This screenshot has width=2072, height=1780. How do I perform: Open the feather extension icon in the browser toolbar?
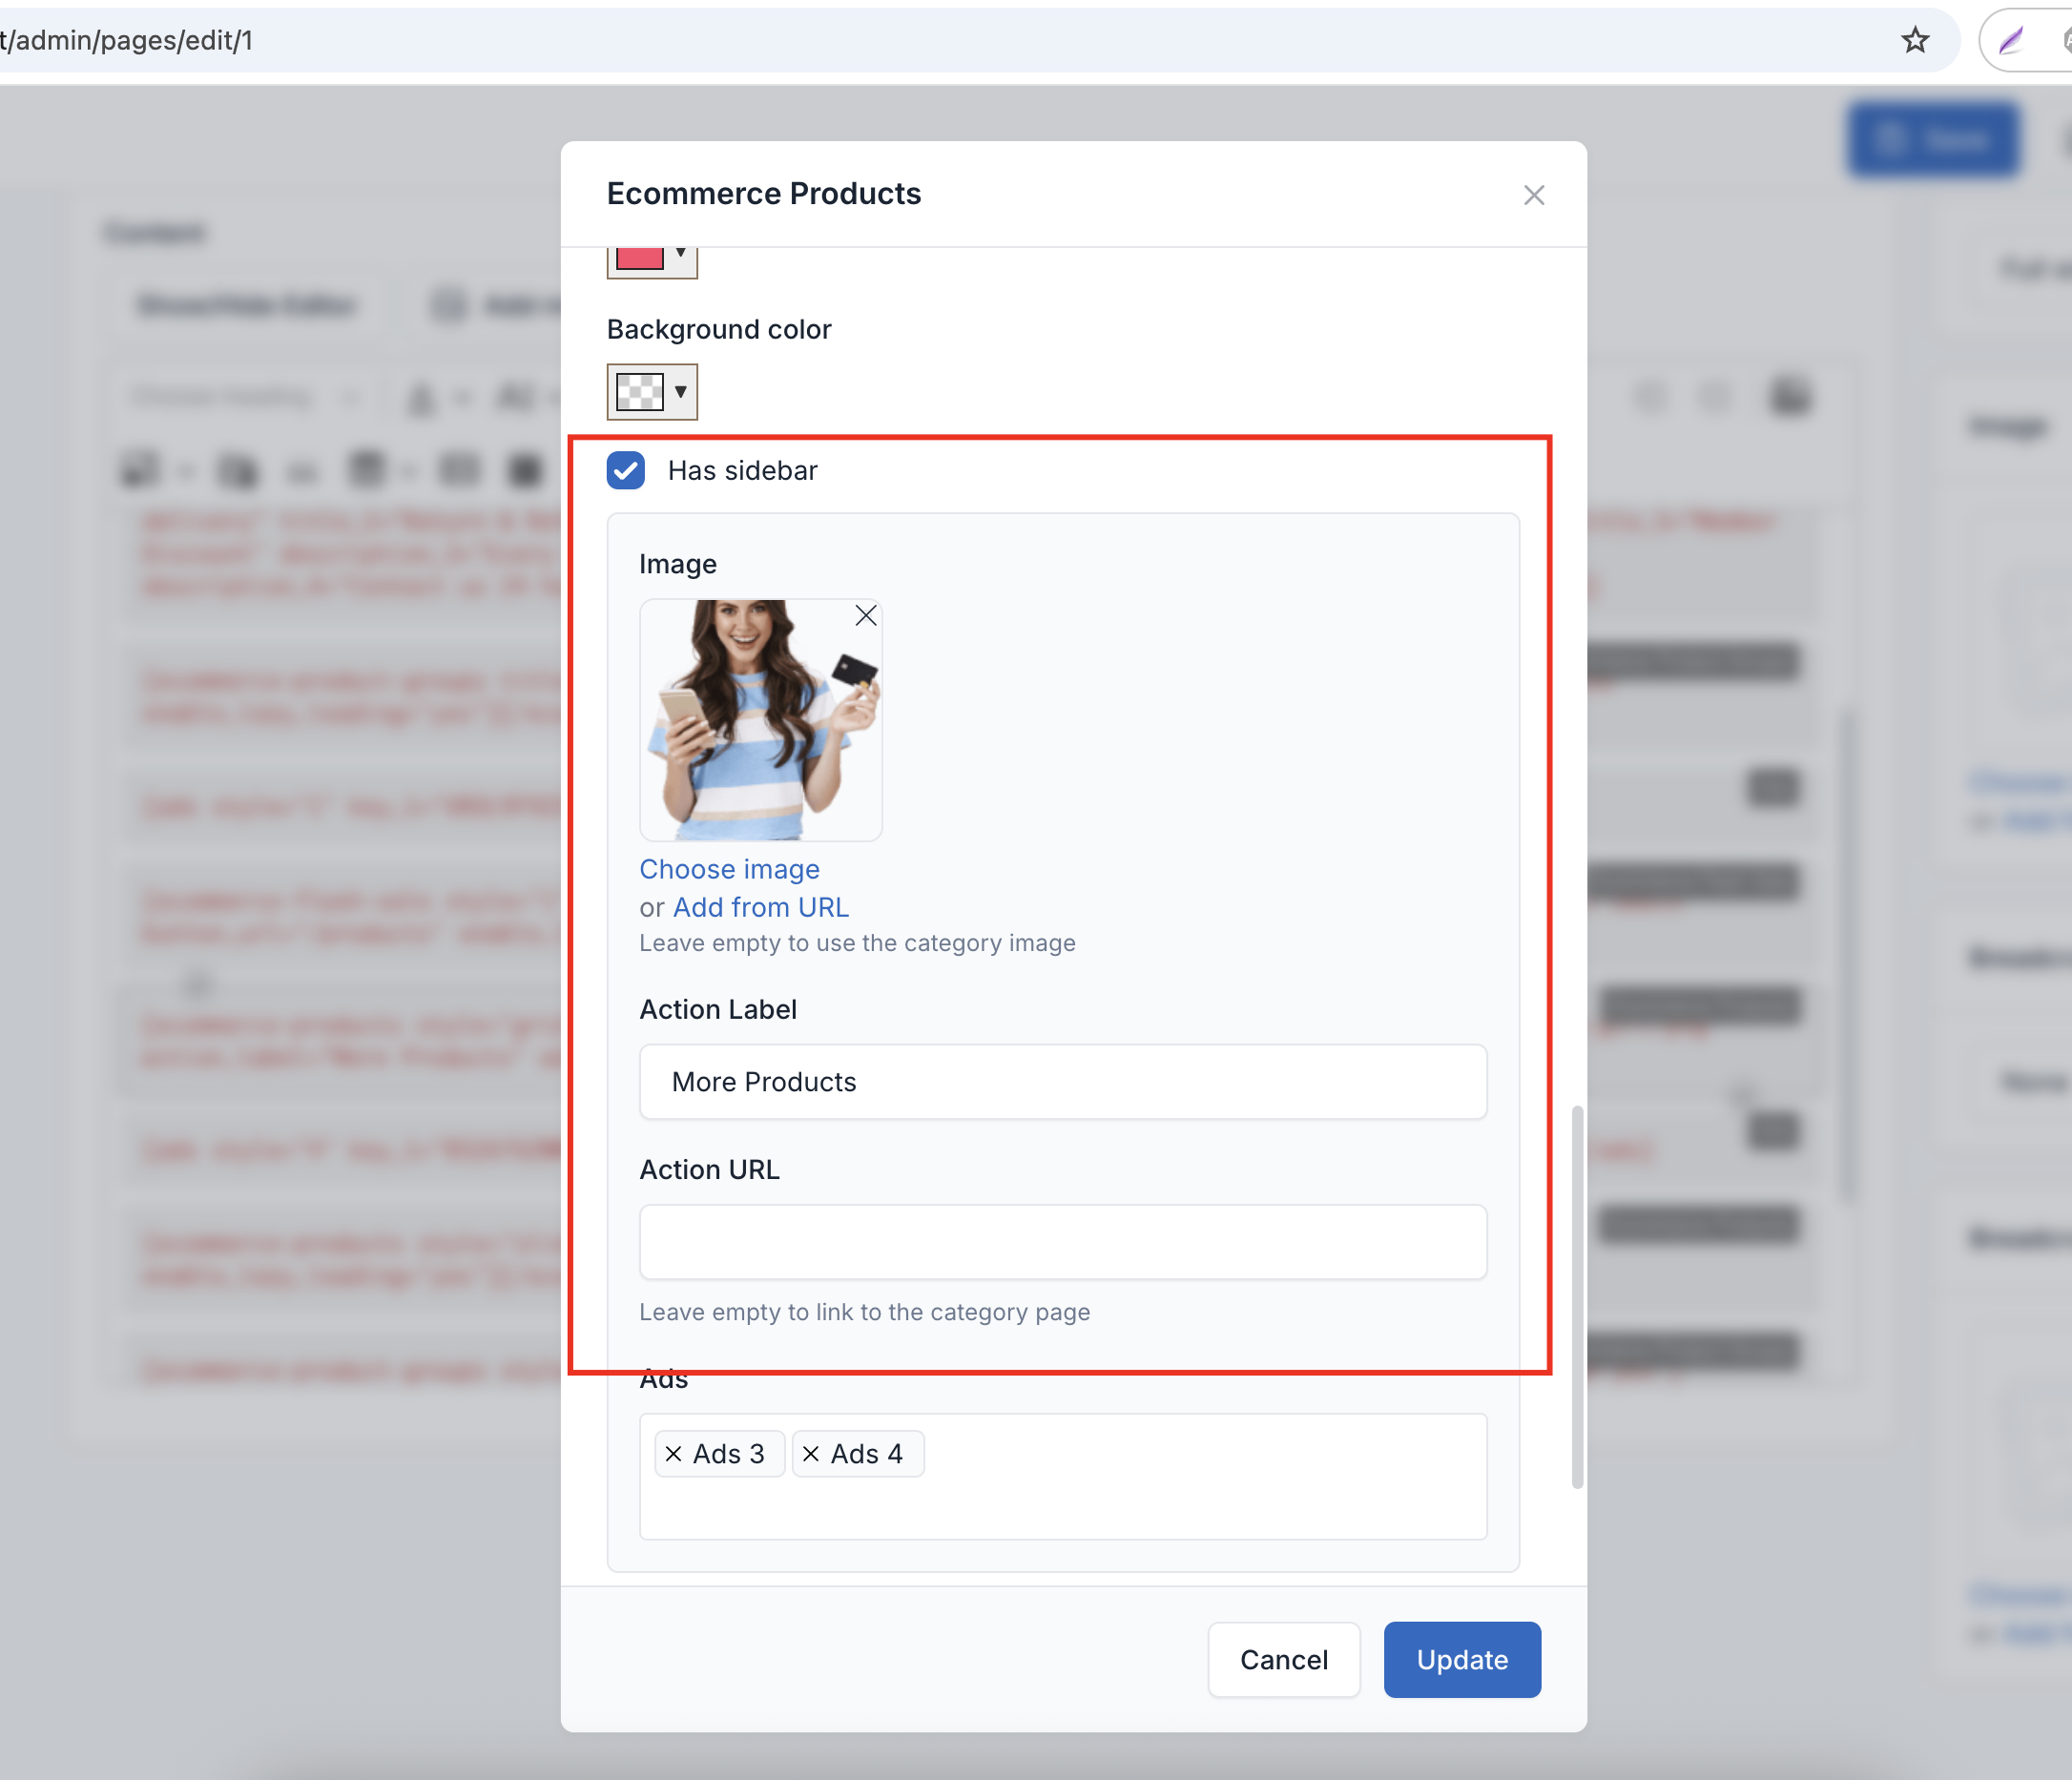pos(2011,40)
